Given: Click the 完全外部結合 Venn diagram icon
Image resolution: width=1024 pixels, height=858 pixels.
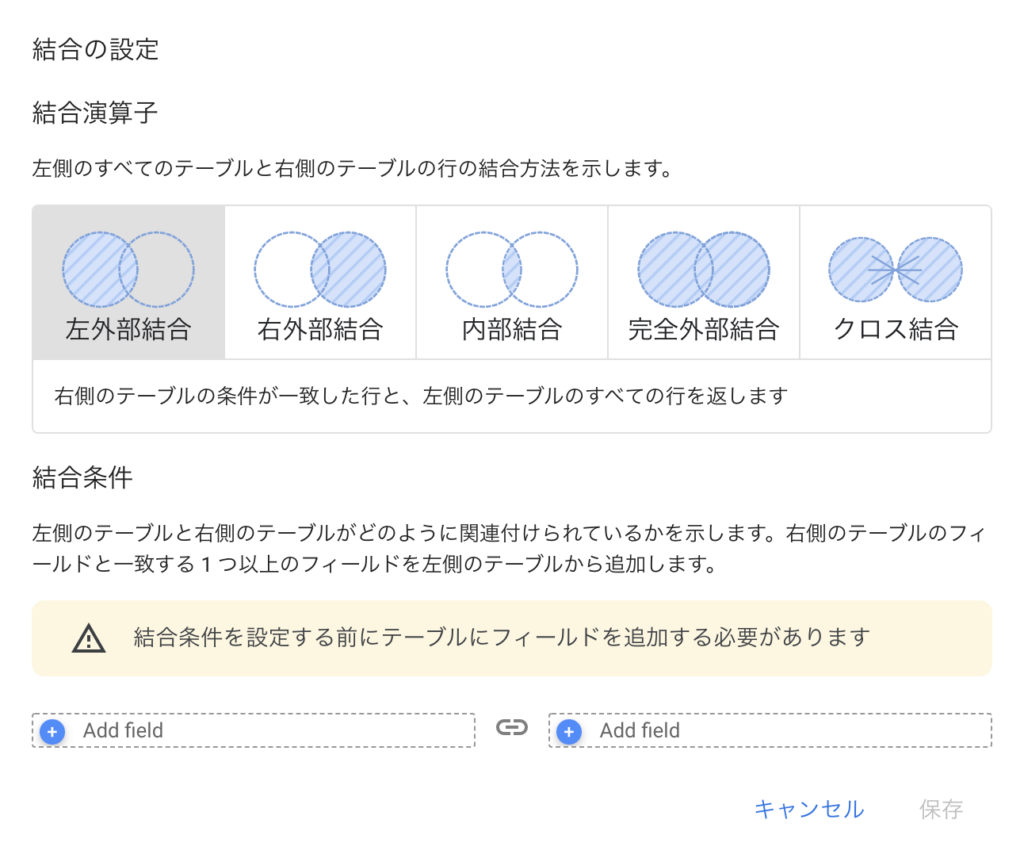Looking at the screenshot, I should click(704, 270).
